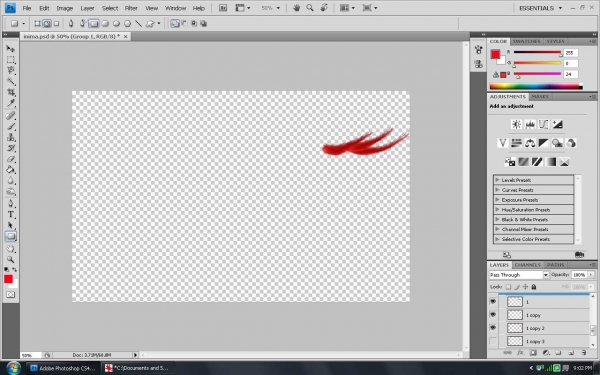Select the Zoom tool in toolbox

click(x=10, y=259)
